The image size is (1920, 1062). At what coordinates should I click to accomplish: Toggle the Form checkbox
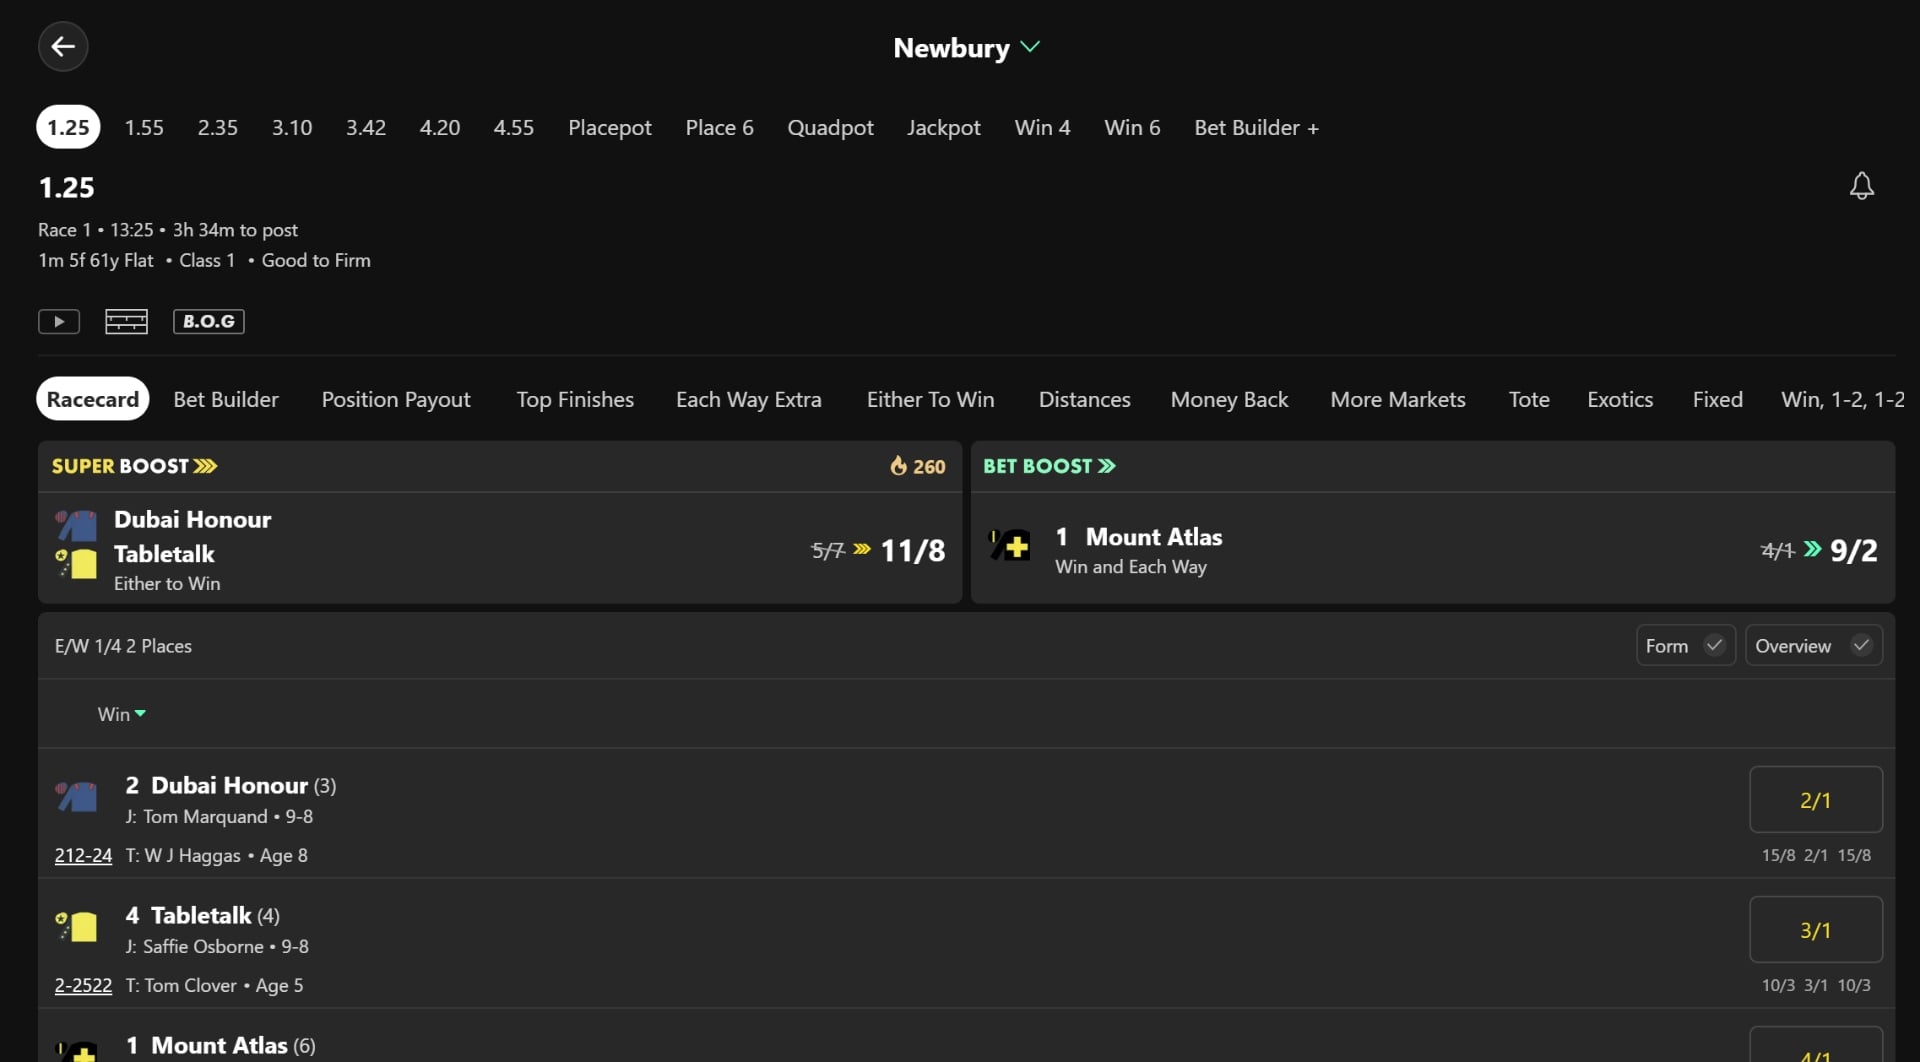1686,645
